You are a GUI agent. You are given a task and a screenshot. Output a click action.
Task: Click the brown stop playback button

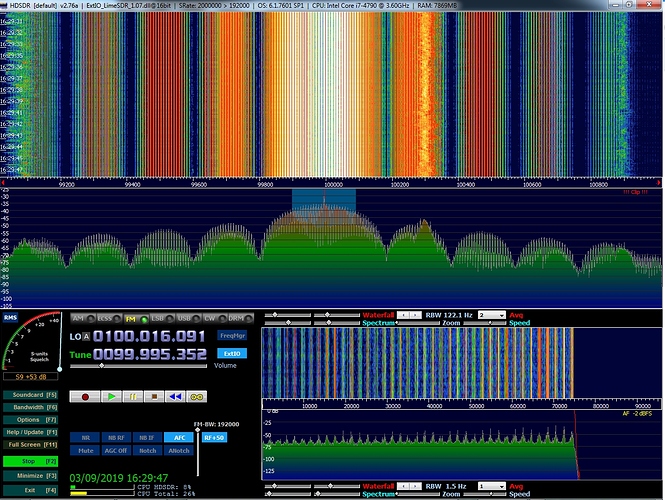click(154, 397)
